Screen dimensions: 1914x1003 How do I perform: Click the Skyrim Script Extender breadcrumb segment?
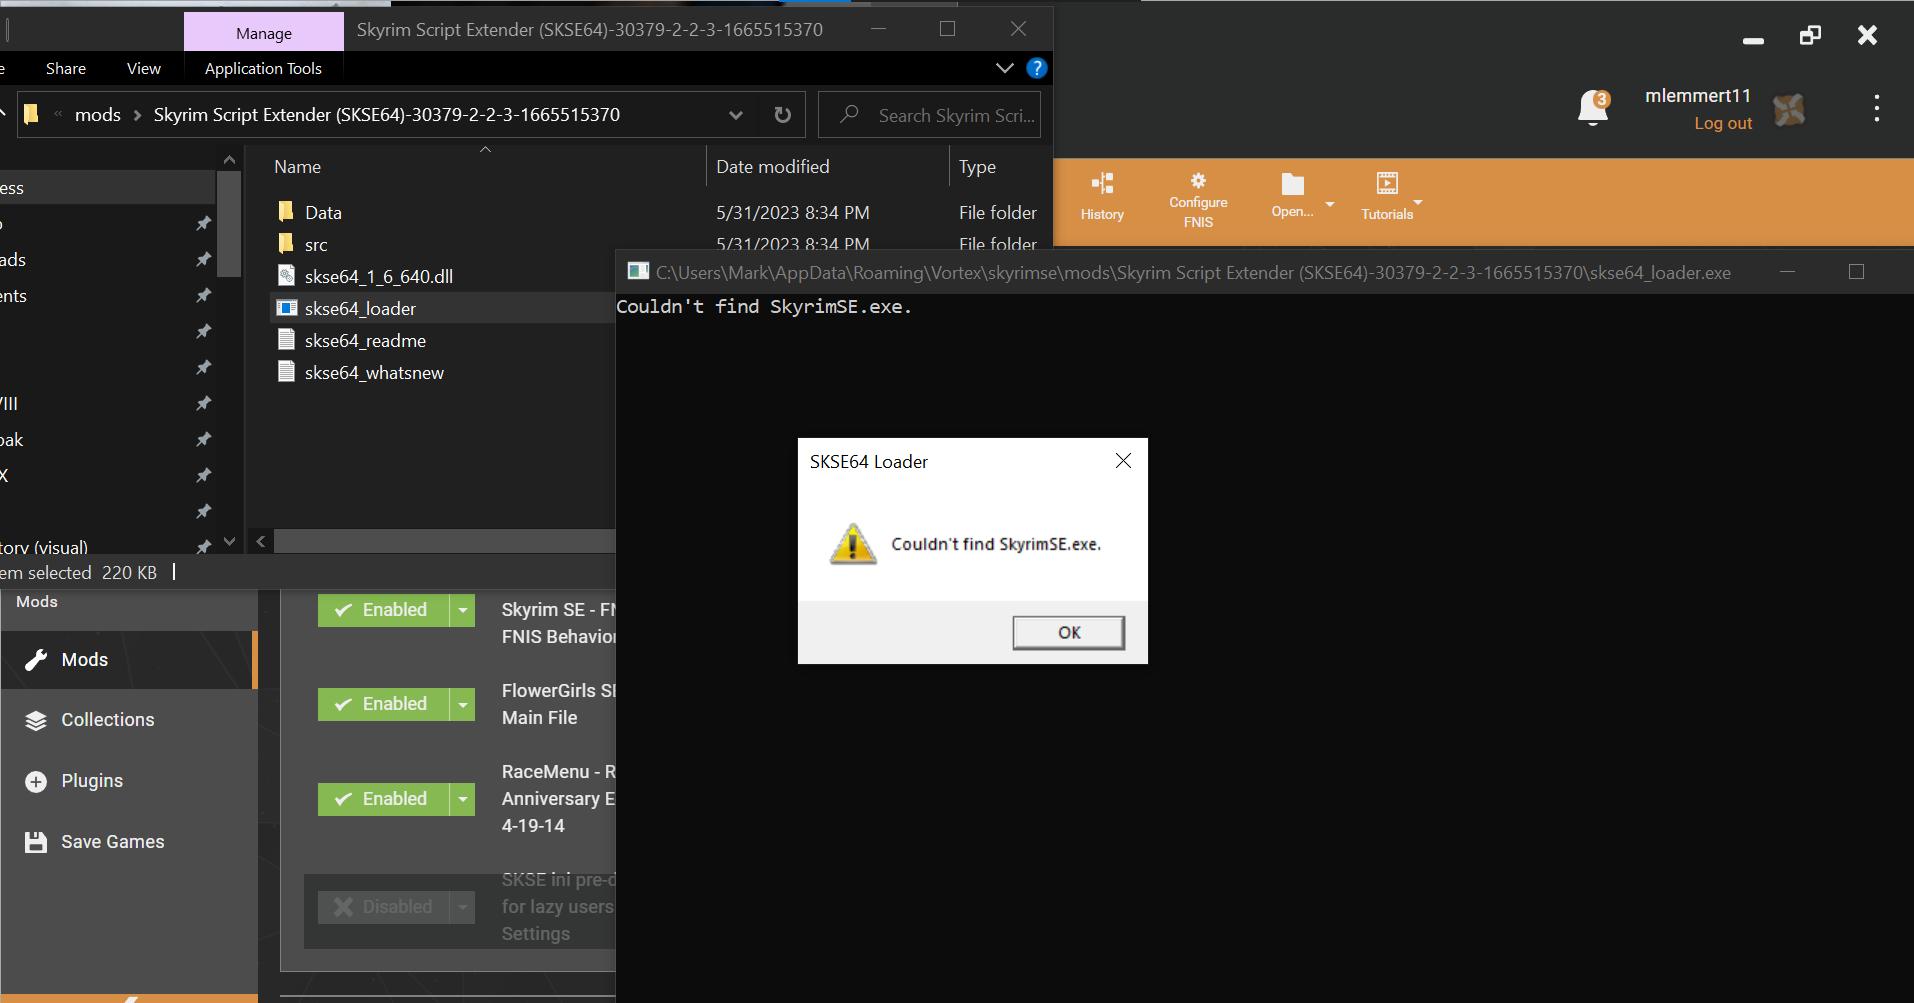point(387,115)
